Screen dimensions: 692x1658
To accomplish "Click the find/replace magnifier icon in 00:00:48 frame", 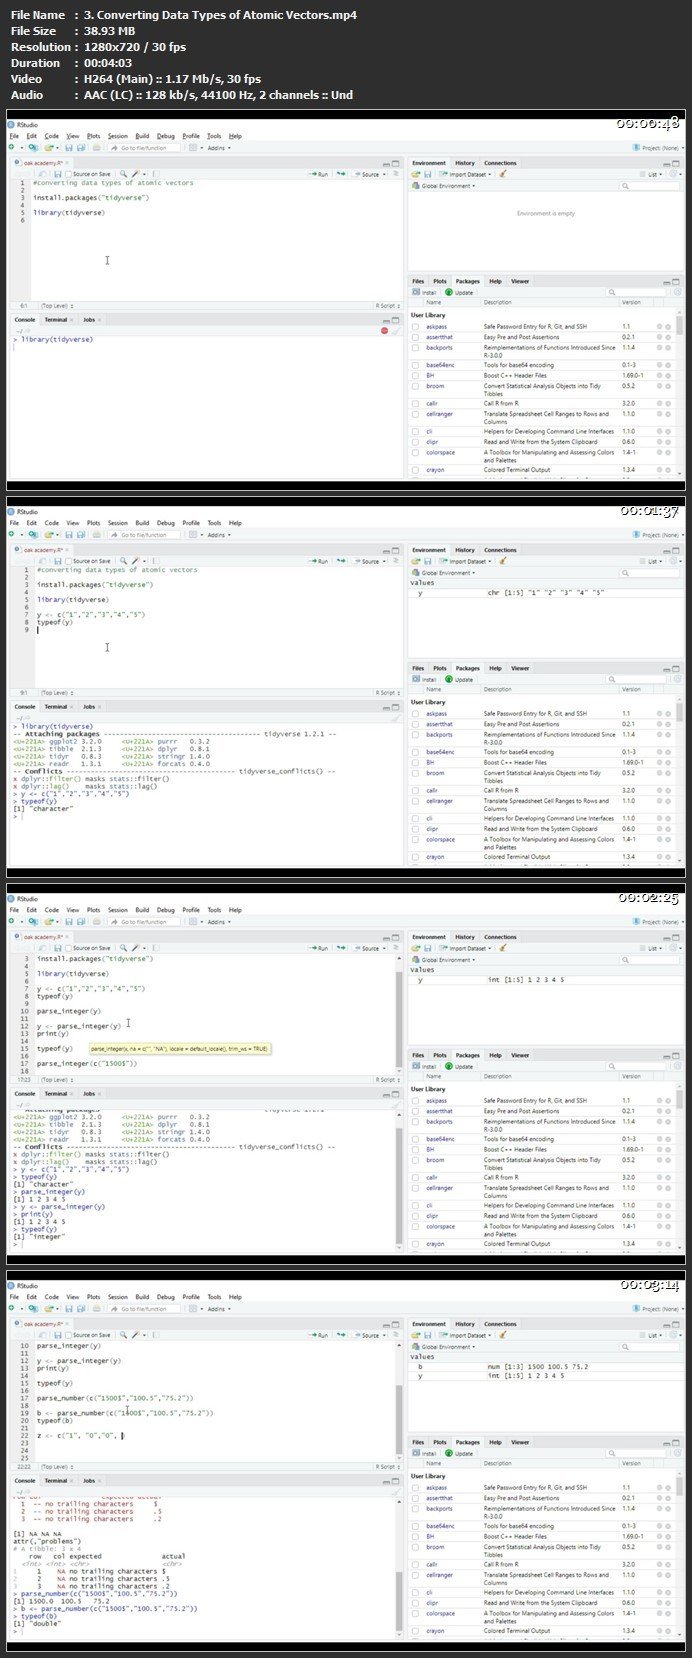I will (x=123, y=174).
